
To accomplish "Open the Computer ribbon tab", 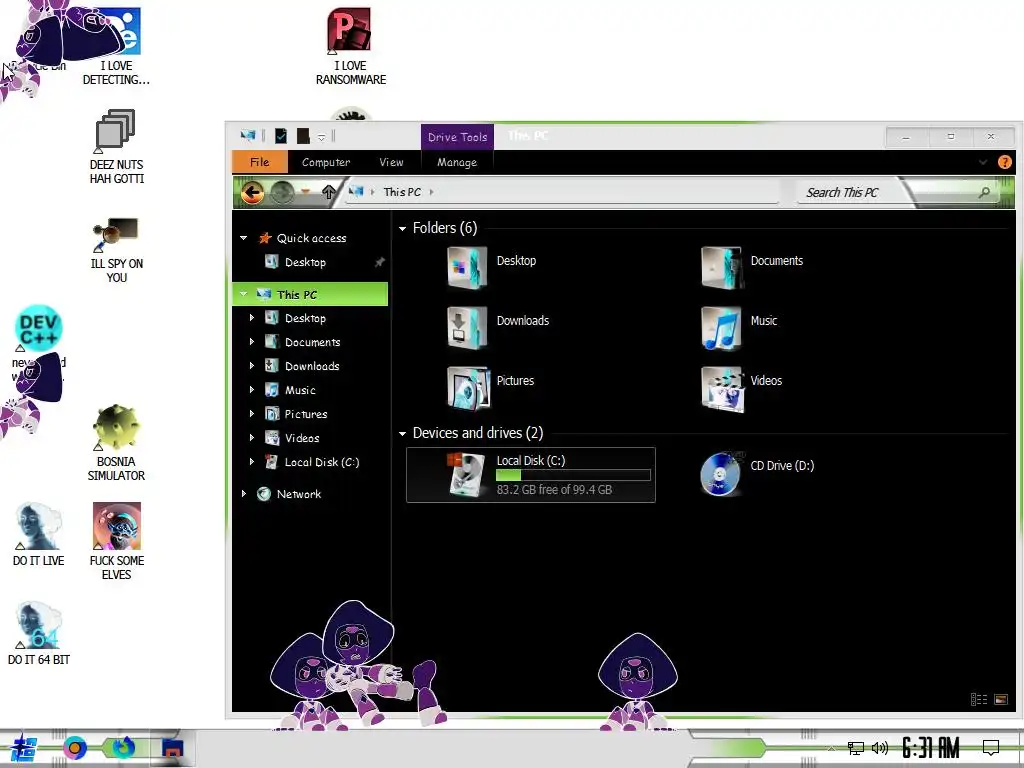I will [326, 162].
